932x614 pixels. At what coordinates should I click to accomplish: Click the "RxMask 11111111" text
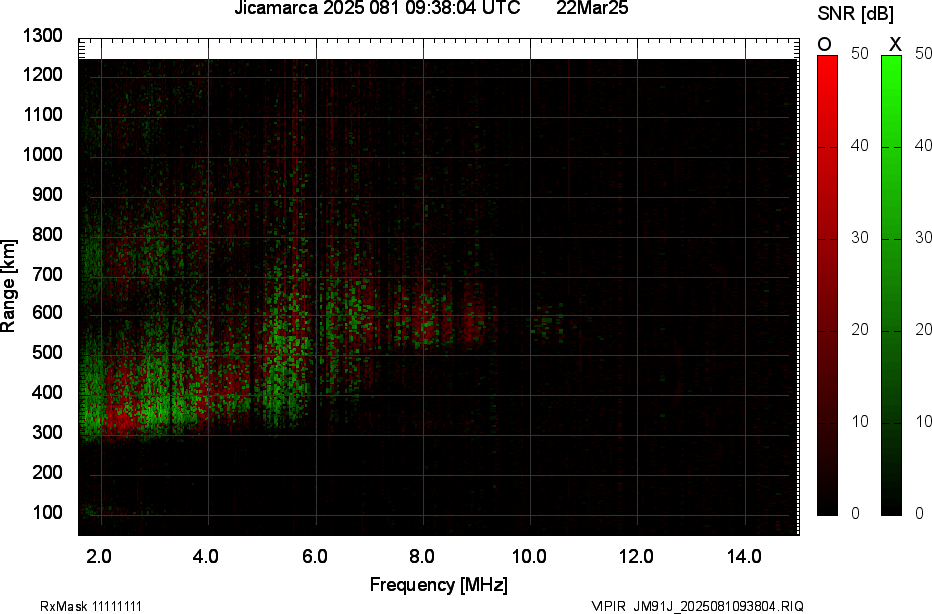point(75,606)
